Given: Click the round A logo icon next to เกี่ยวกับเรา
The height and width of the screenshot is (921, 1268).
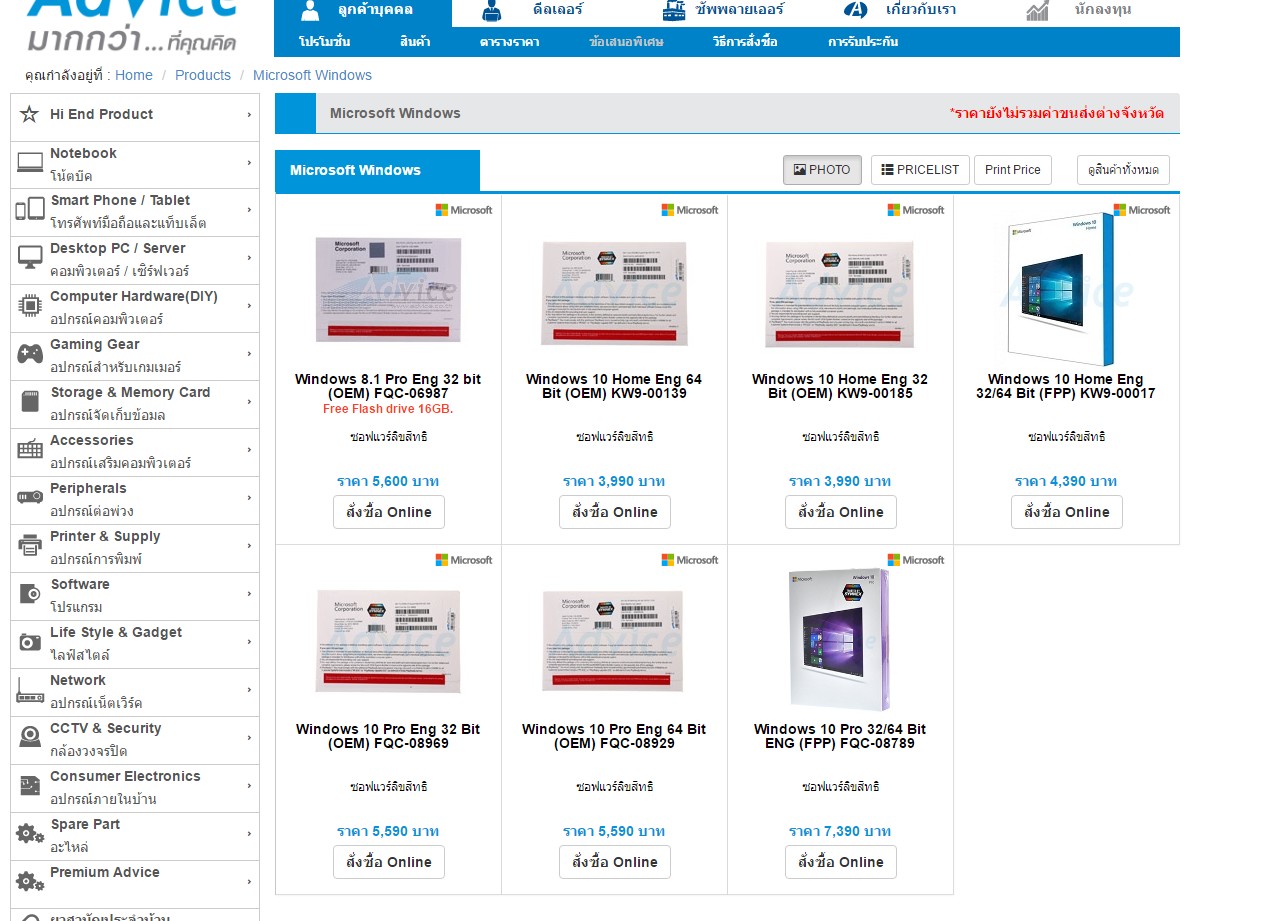Looking at the screenshot, I should 855,11.
